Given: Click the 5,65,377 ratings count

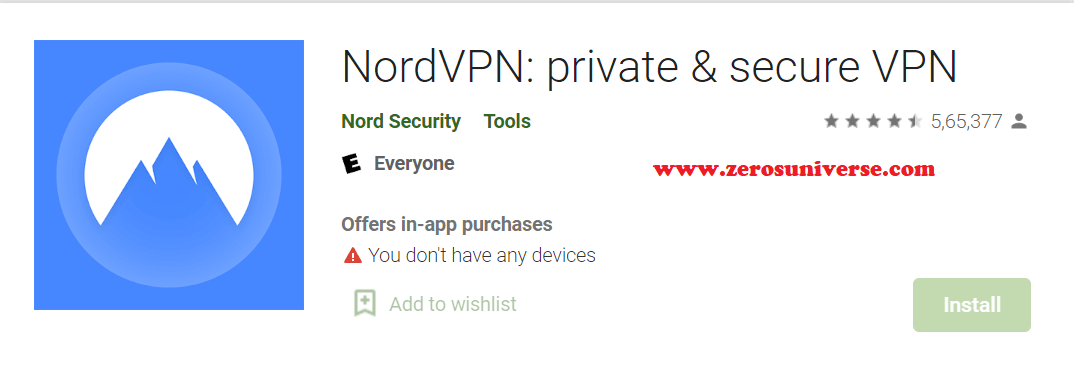Looking at the screenshot, I should [x=966, y=122].
